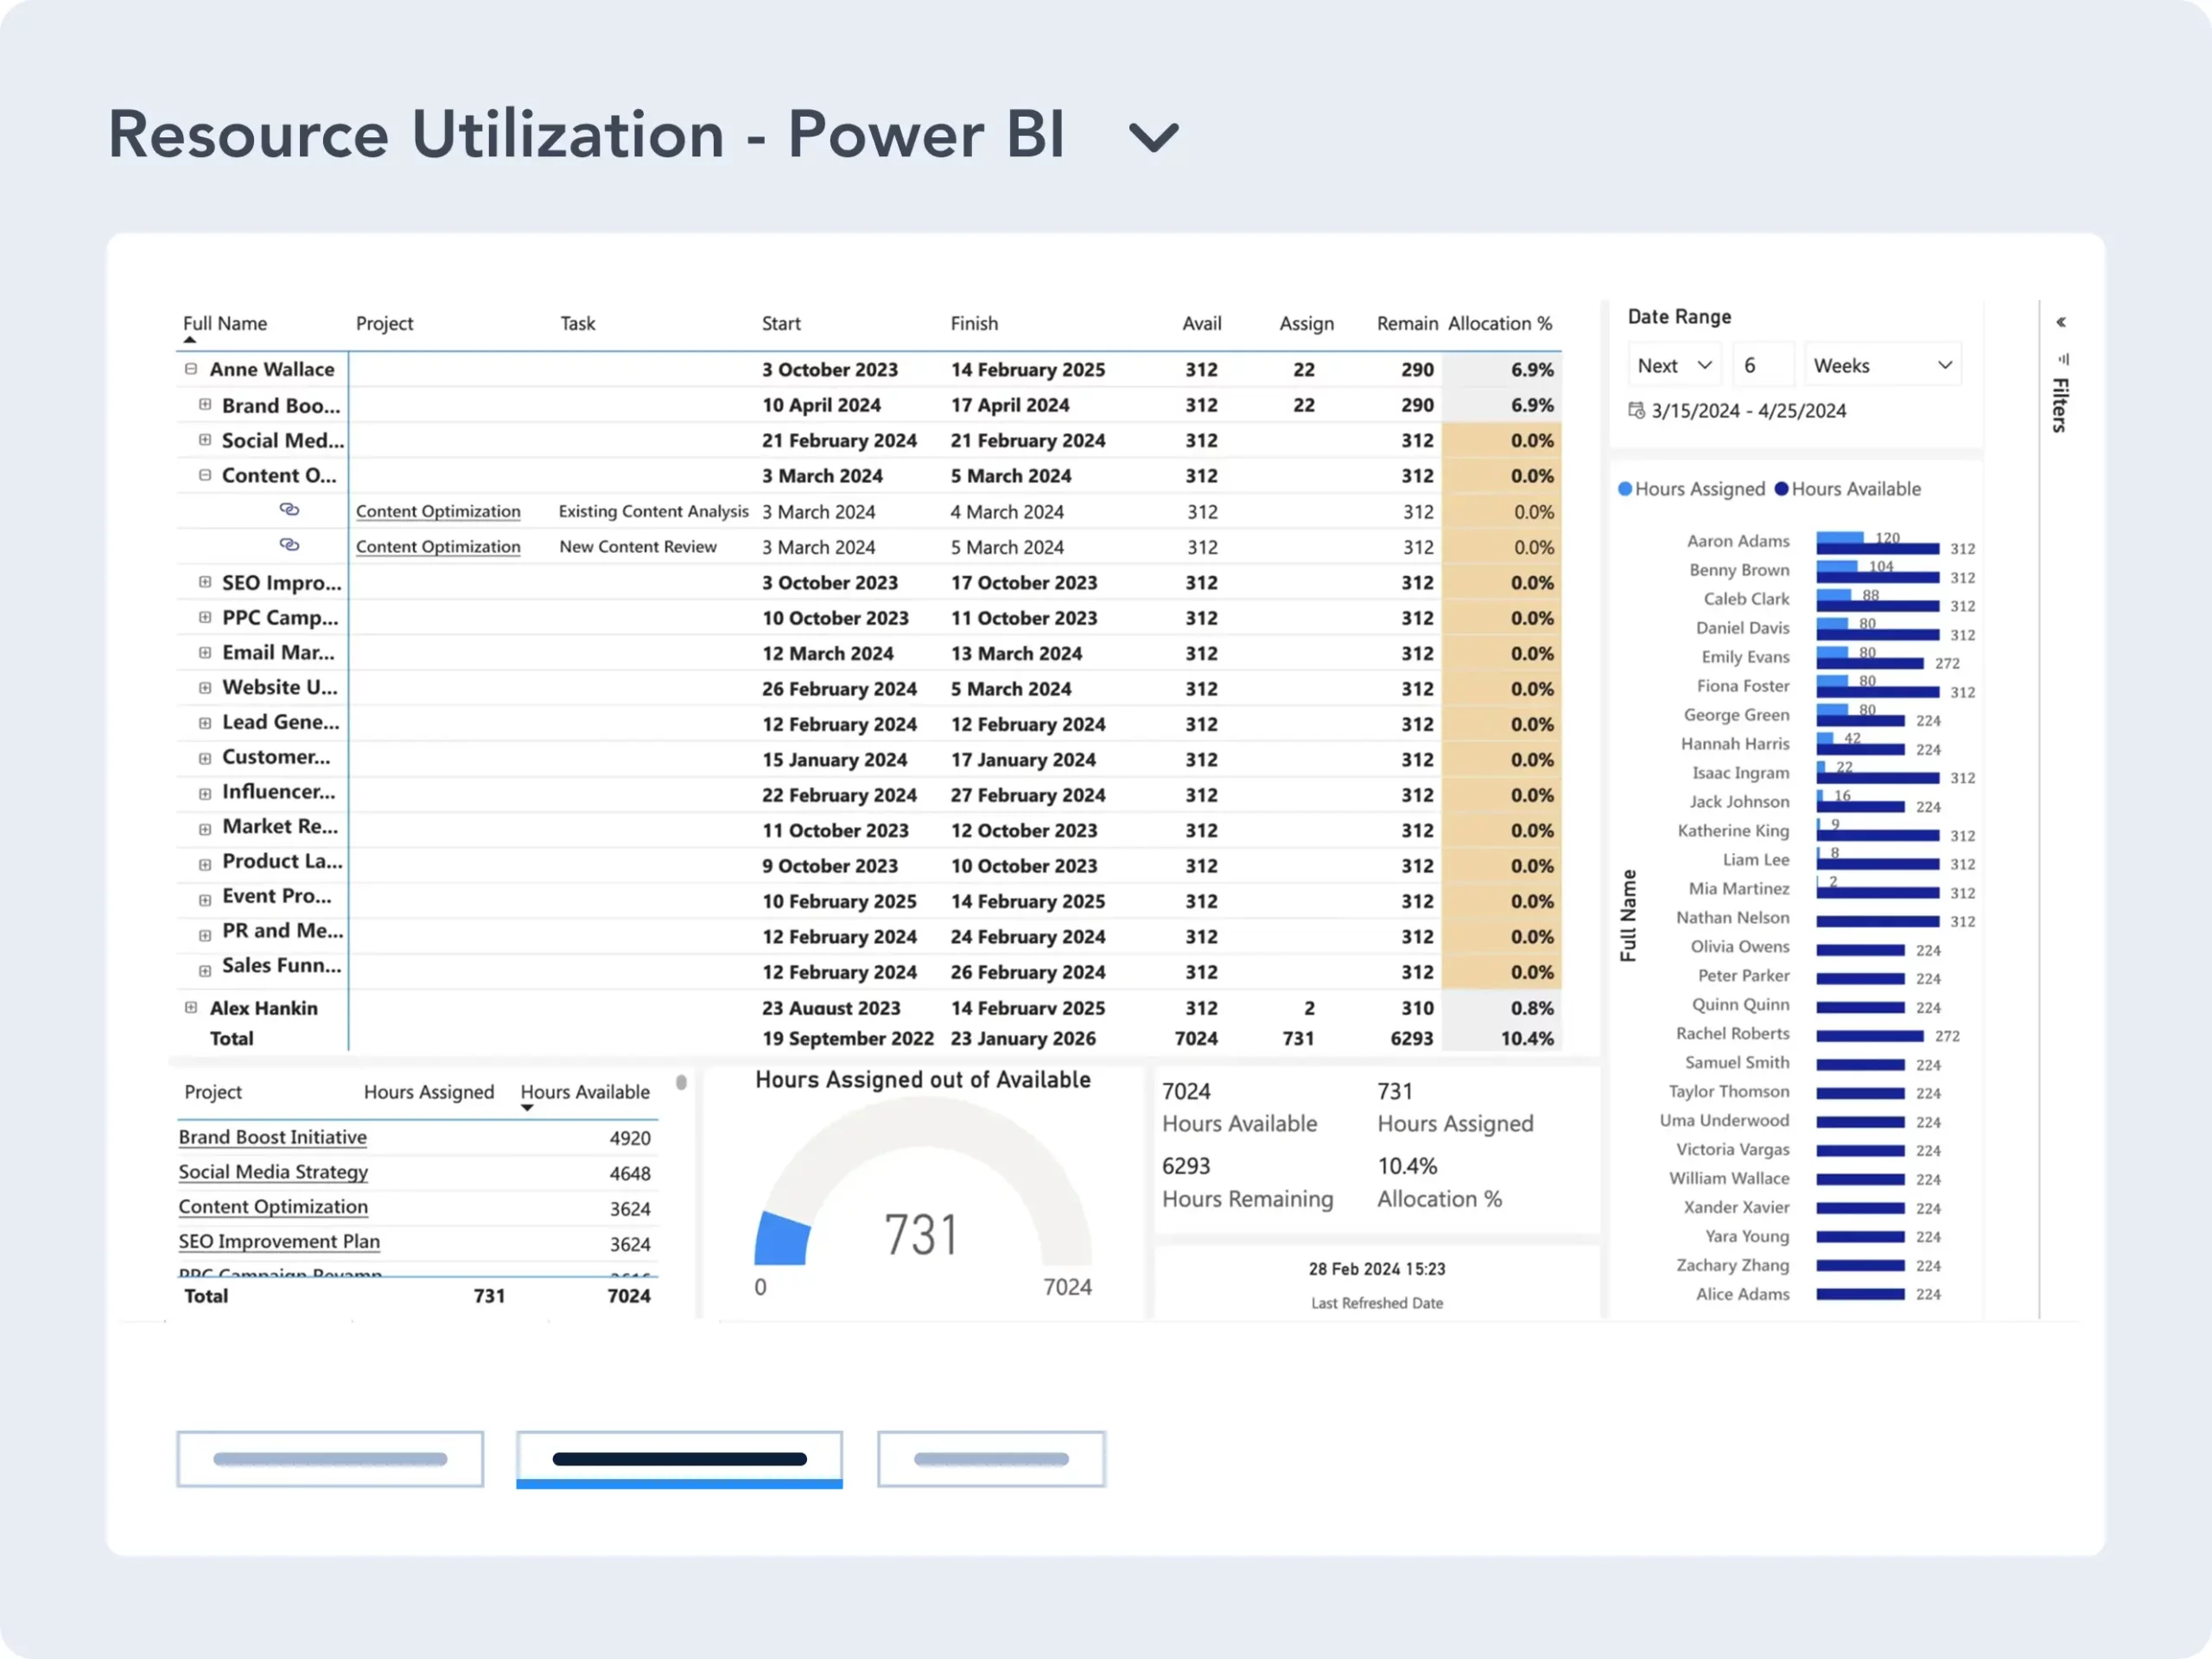The width and height of the screenshot is (2212, 1659).
Task: Open the Weeks period dropdown
Action: coord(1881,366)
